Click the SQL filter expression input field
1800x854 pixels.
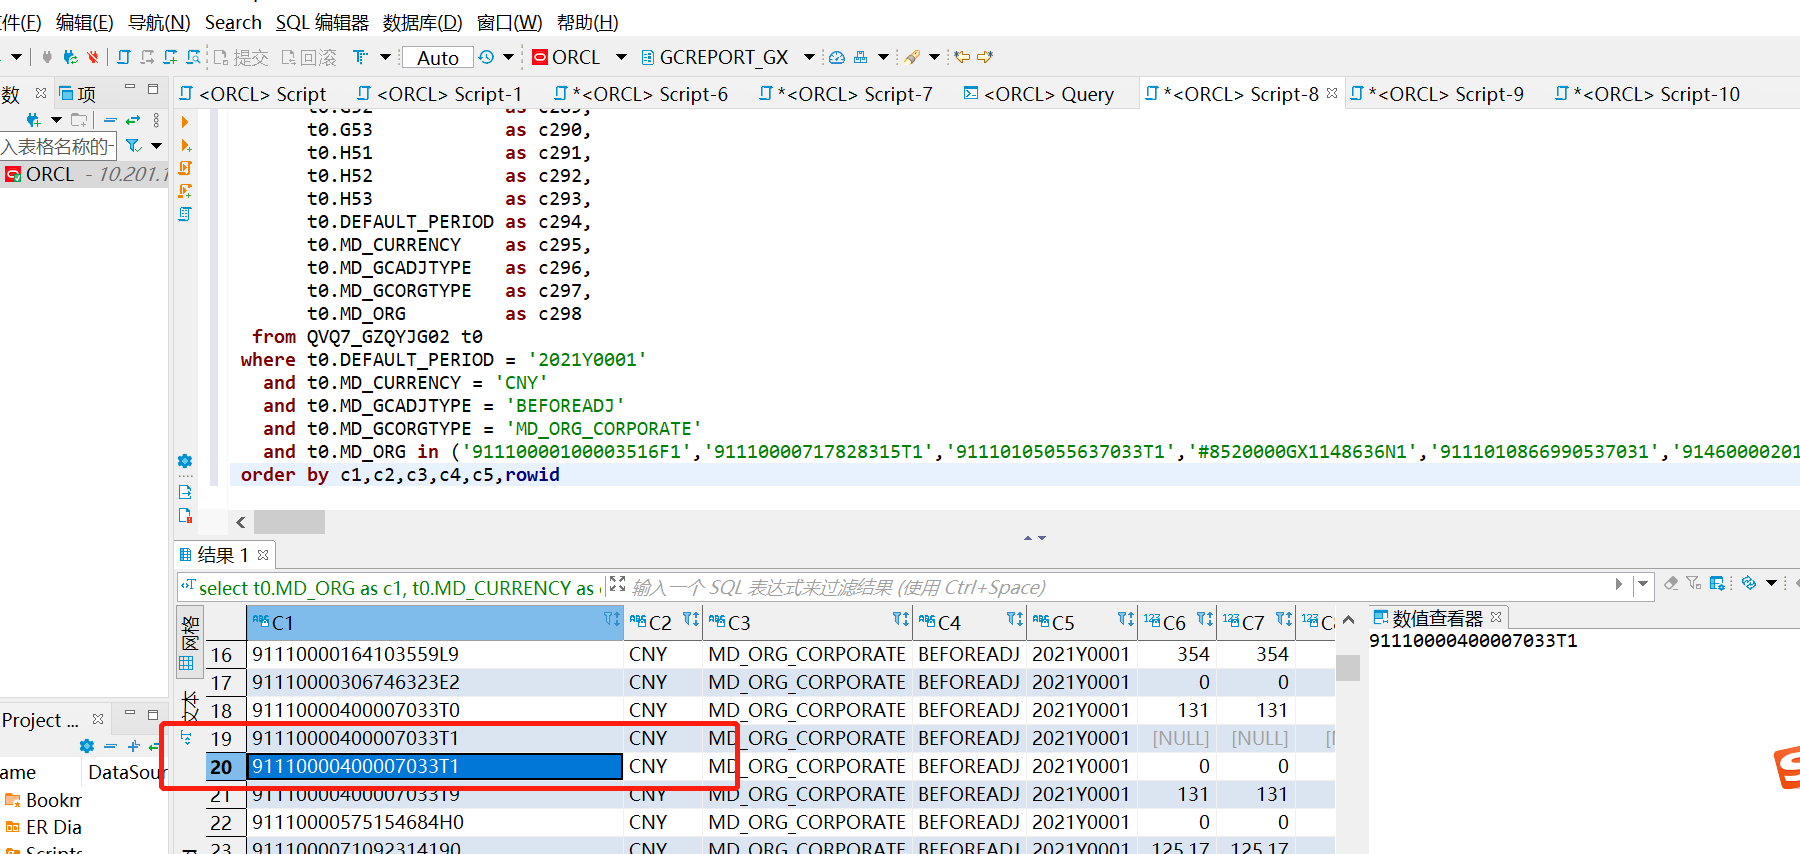[1118, 587]
